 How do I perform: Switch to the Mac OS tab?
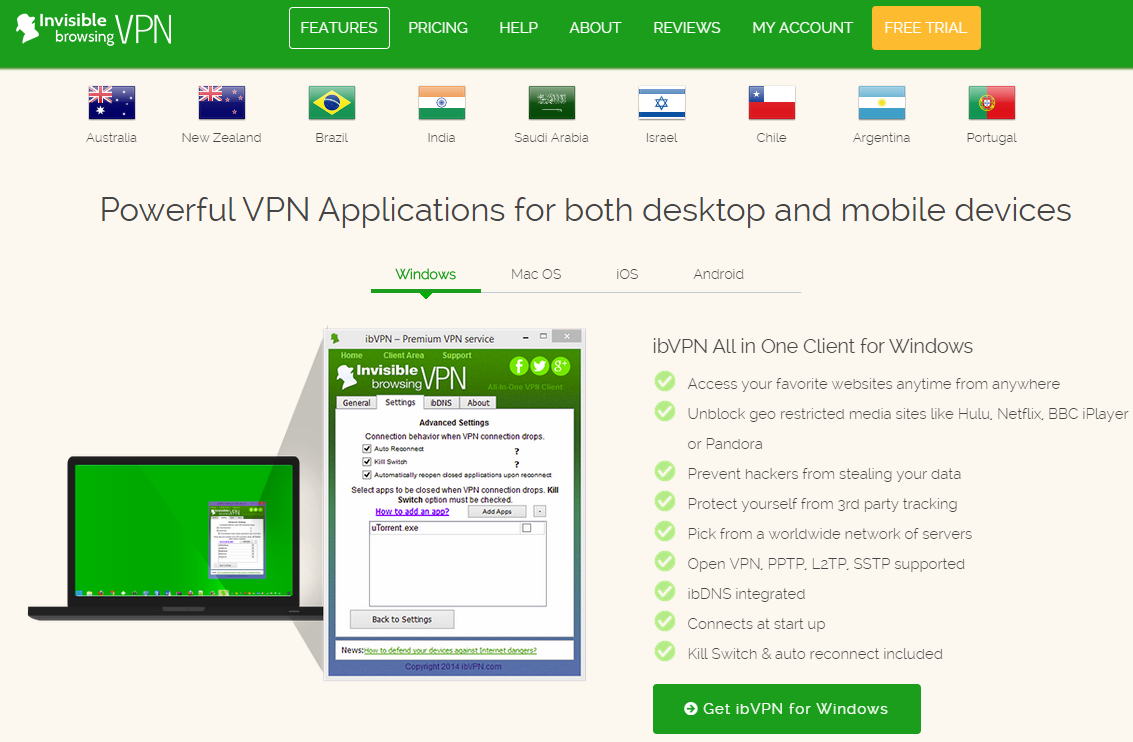536,275
